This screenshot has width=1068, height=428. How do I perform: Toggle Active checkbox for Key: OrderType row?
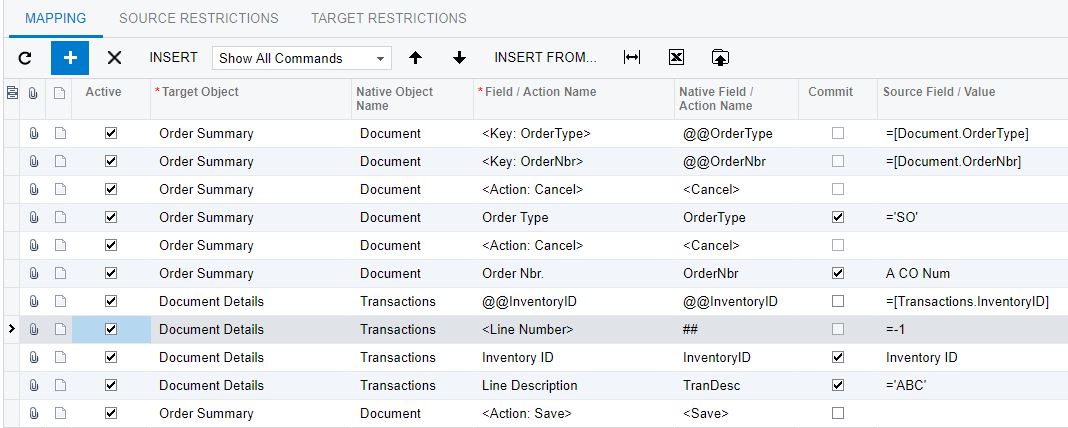coord(111,133)
